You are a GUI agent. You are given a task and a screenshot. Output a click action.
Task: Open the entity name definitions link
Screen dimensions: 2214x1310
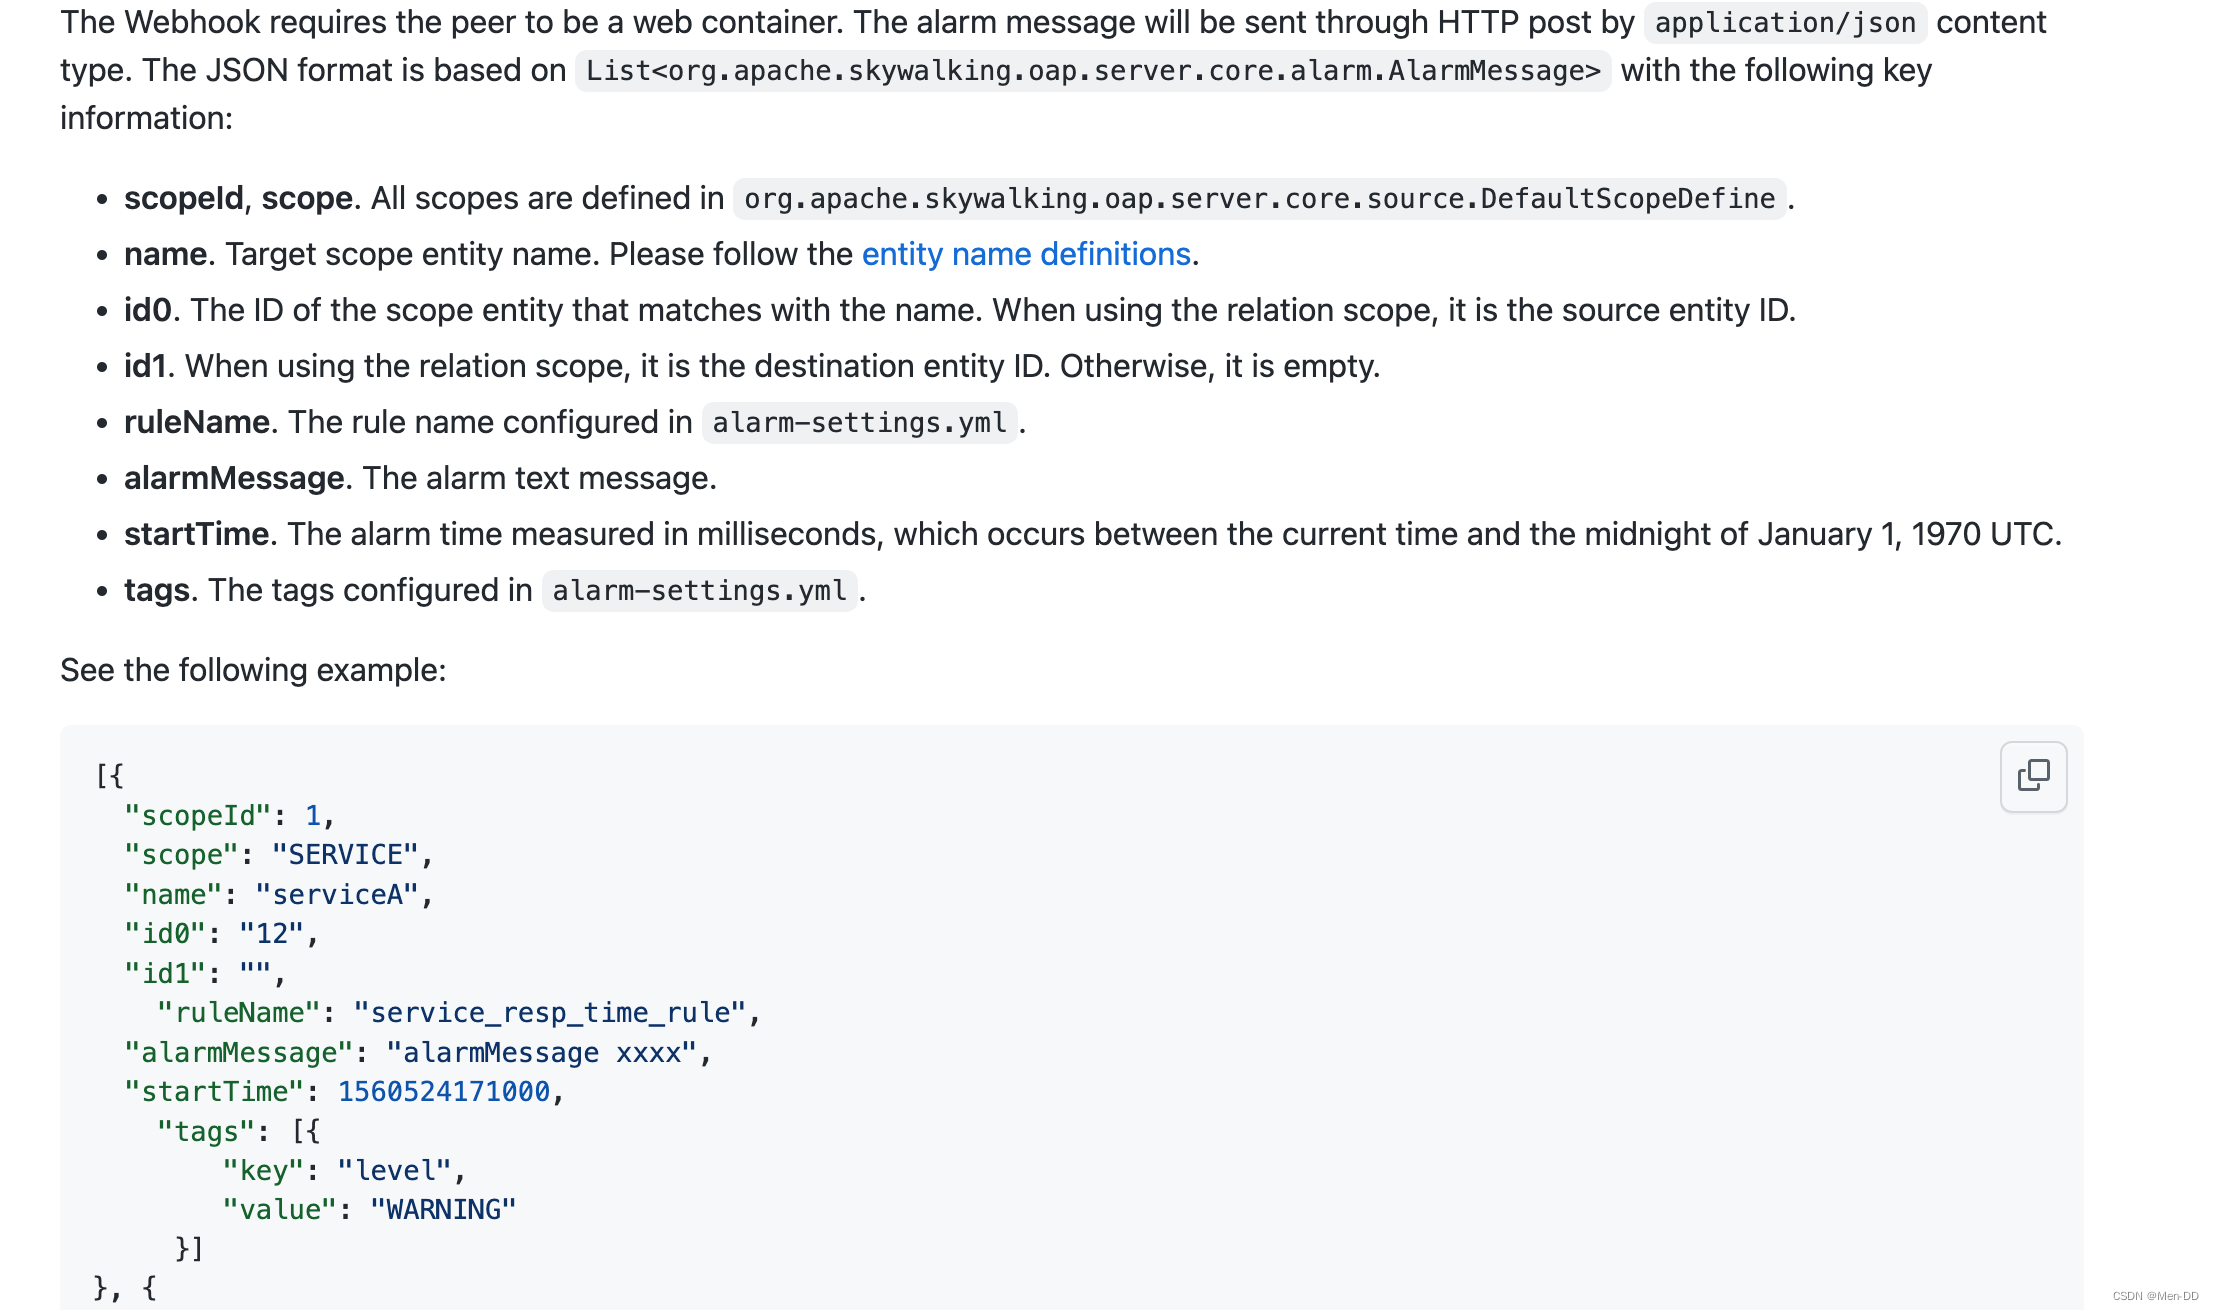pyautogui.click(x=1026, y=254)
